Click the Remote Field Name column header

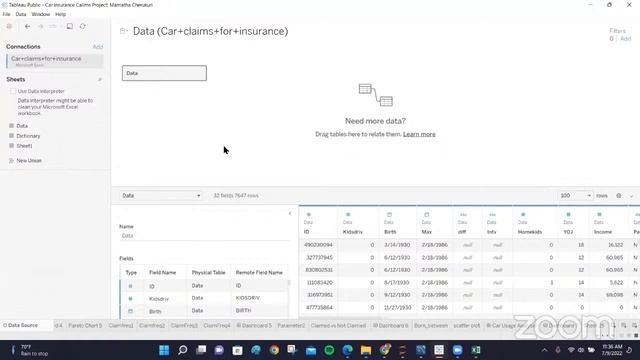[259, 272]
